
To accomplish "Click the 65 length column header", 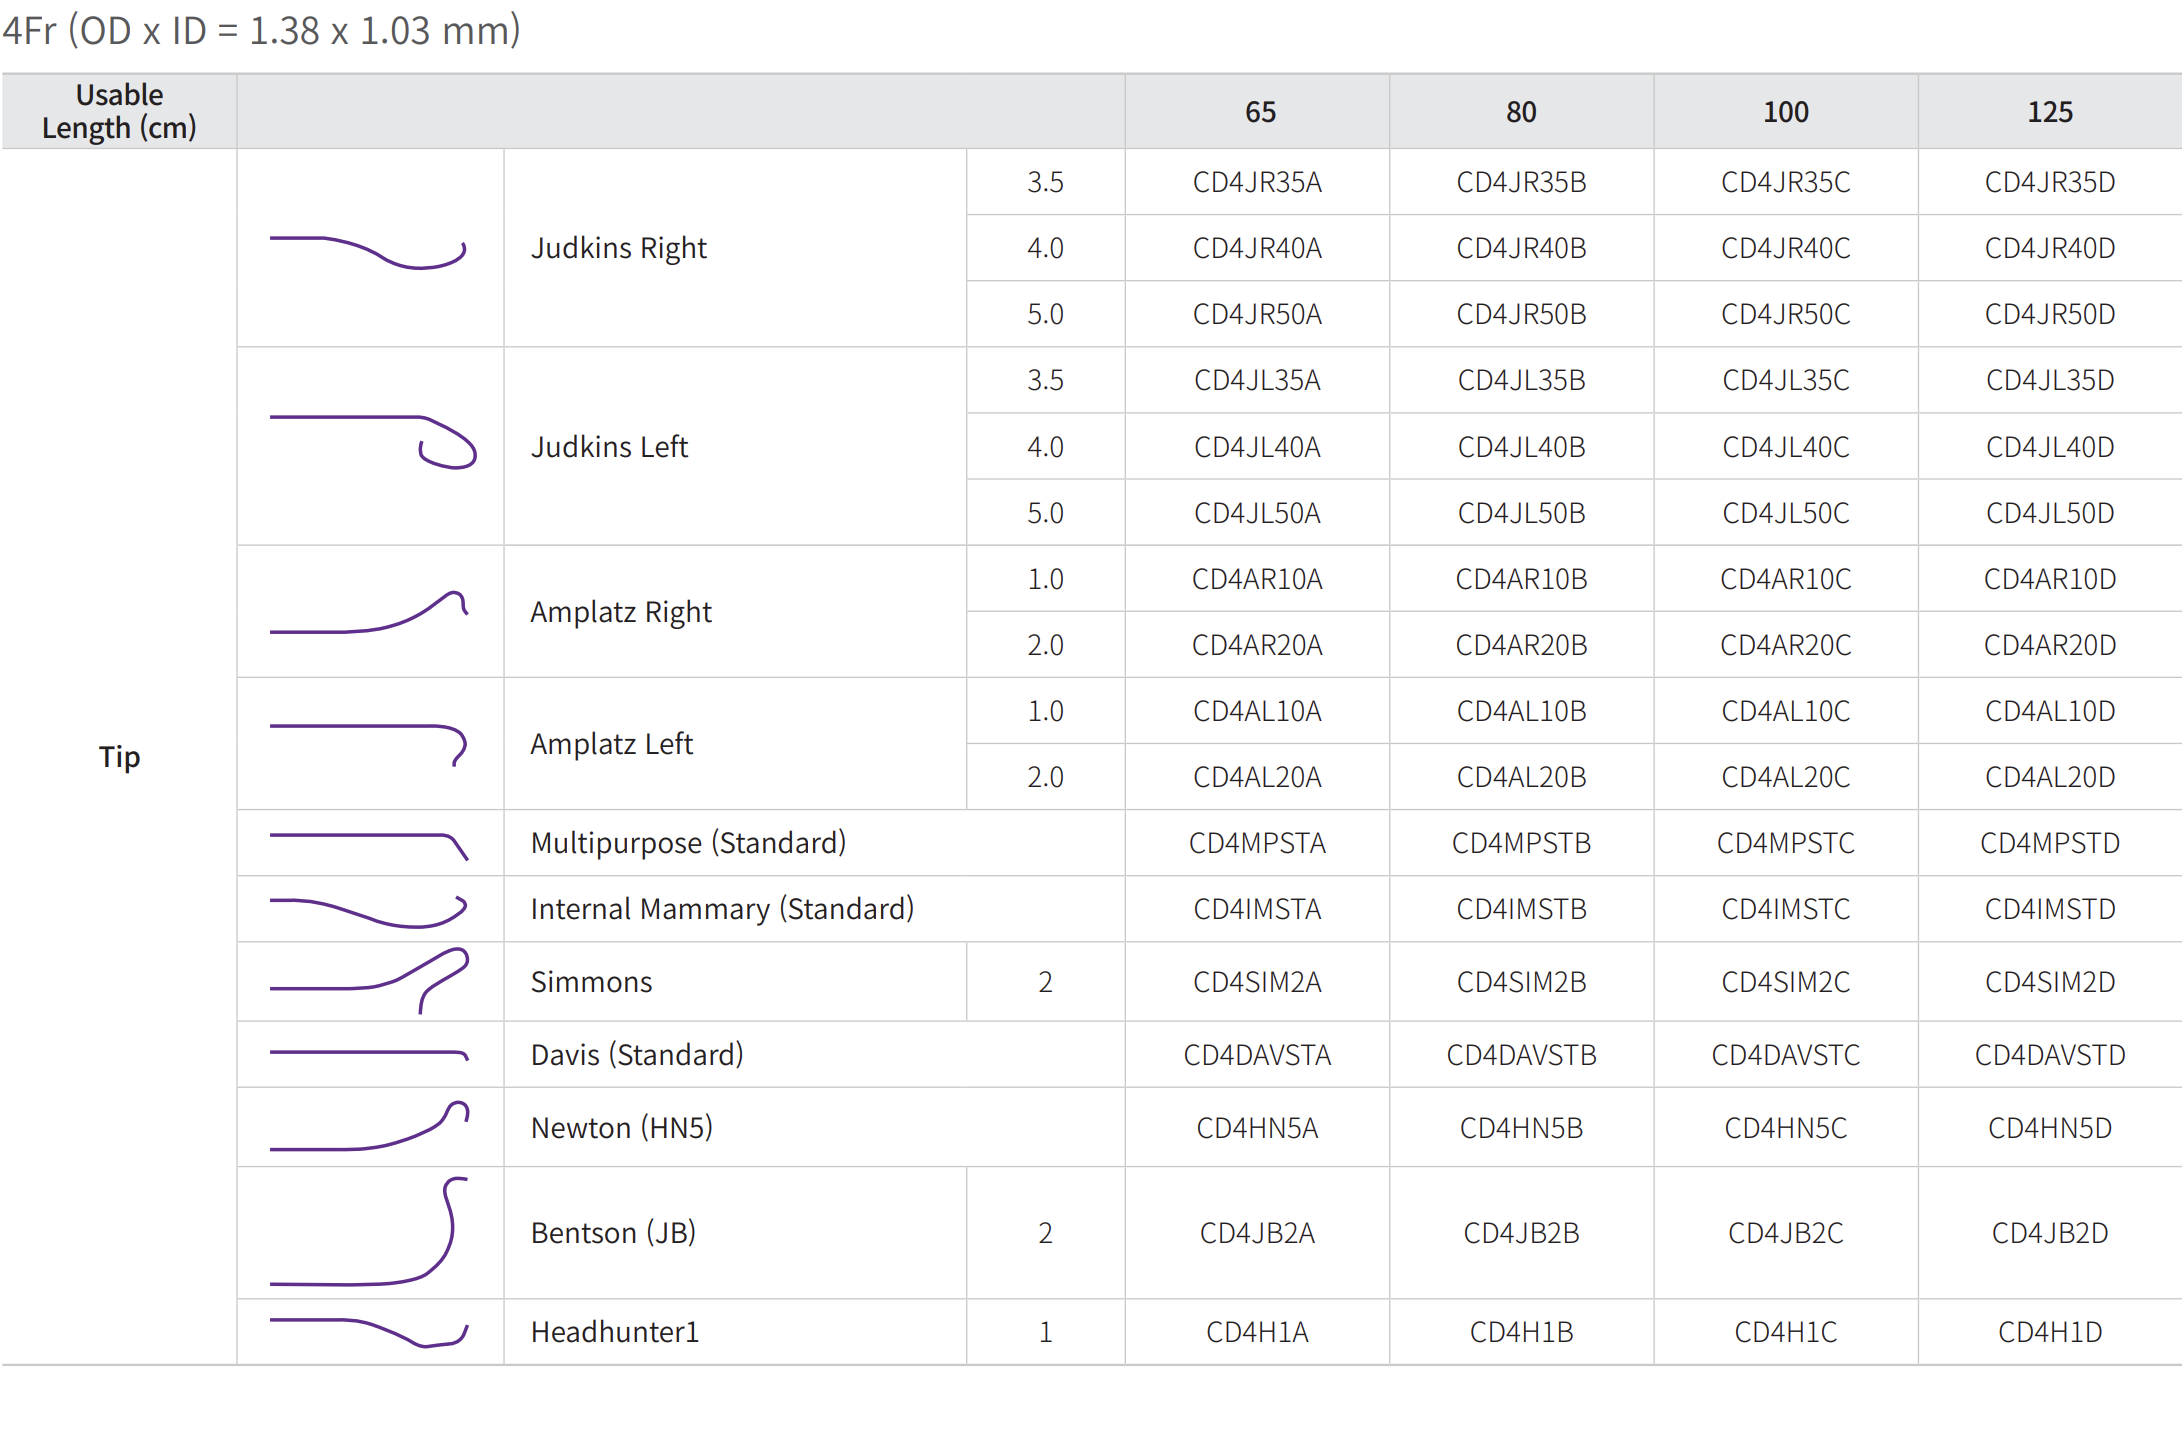I will pyautogui.click(x=1259, y=112).
